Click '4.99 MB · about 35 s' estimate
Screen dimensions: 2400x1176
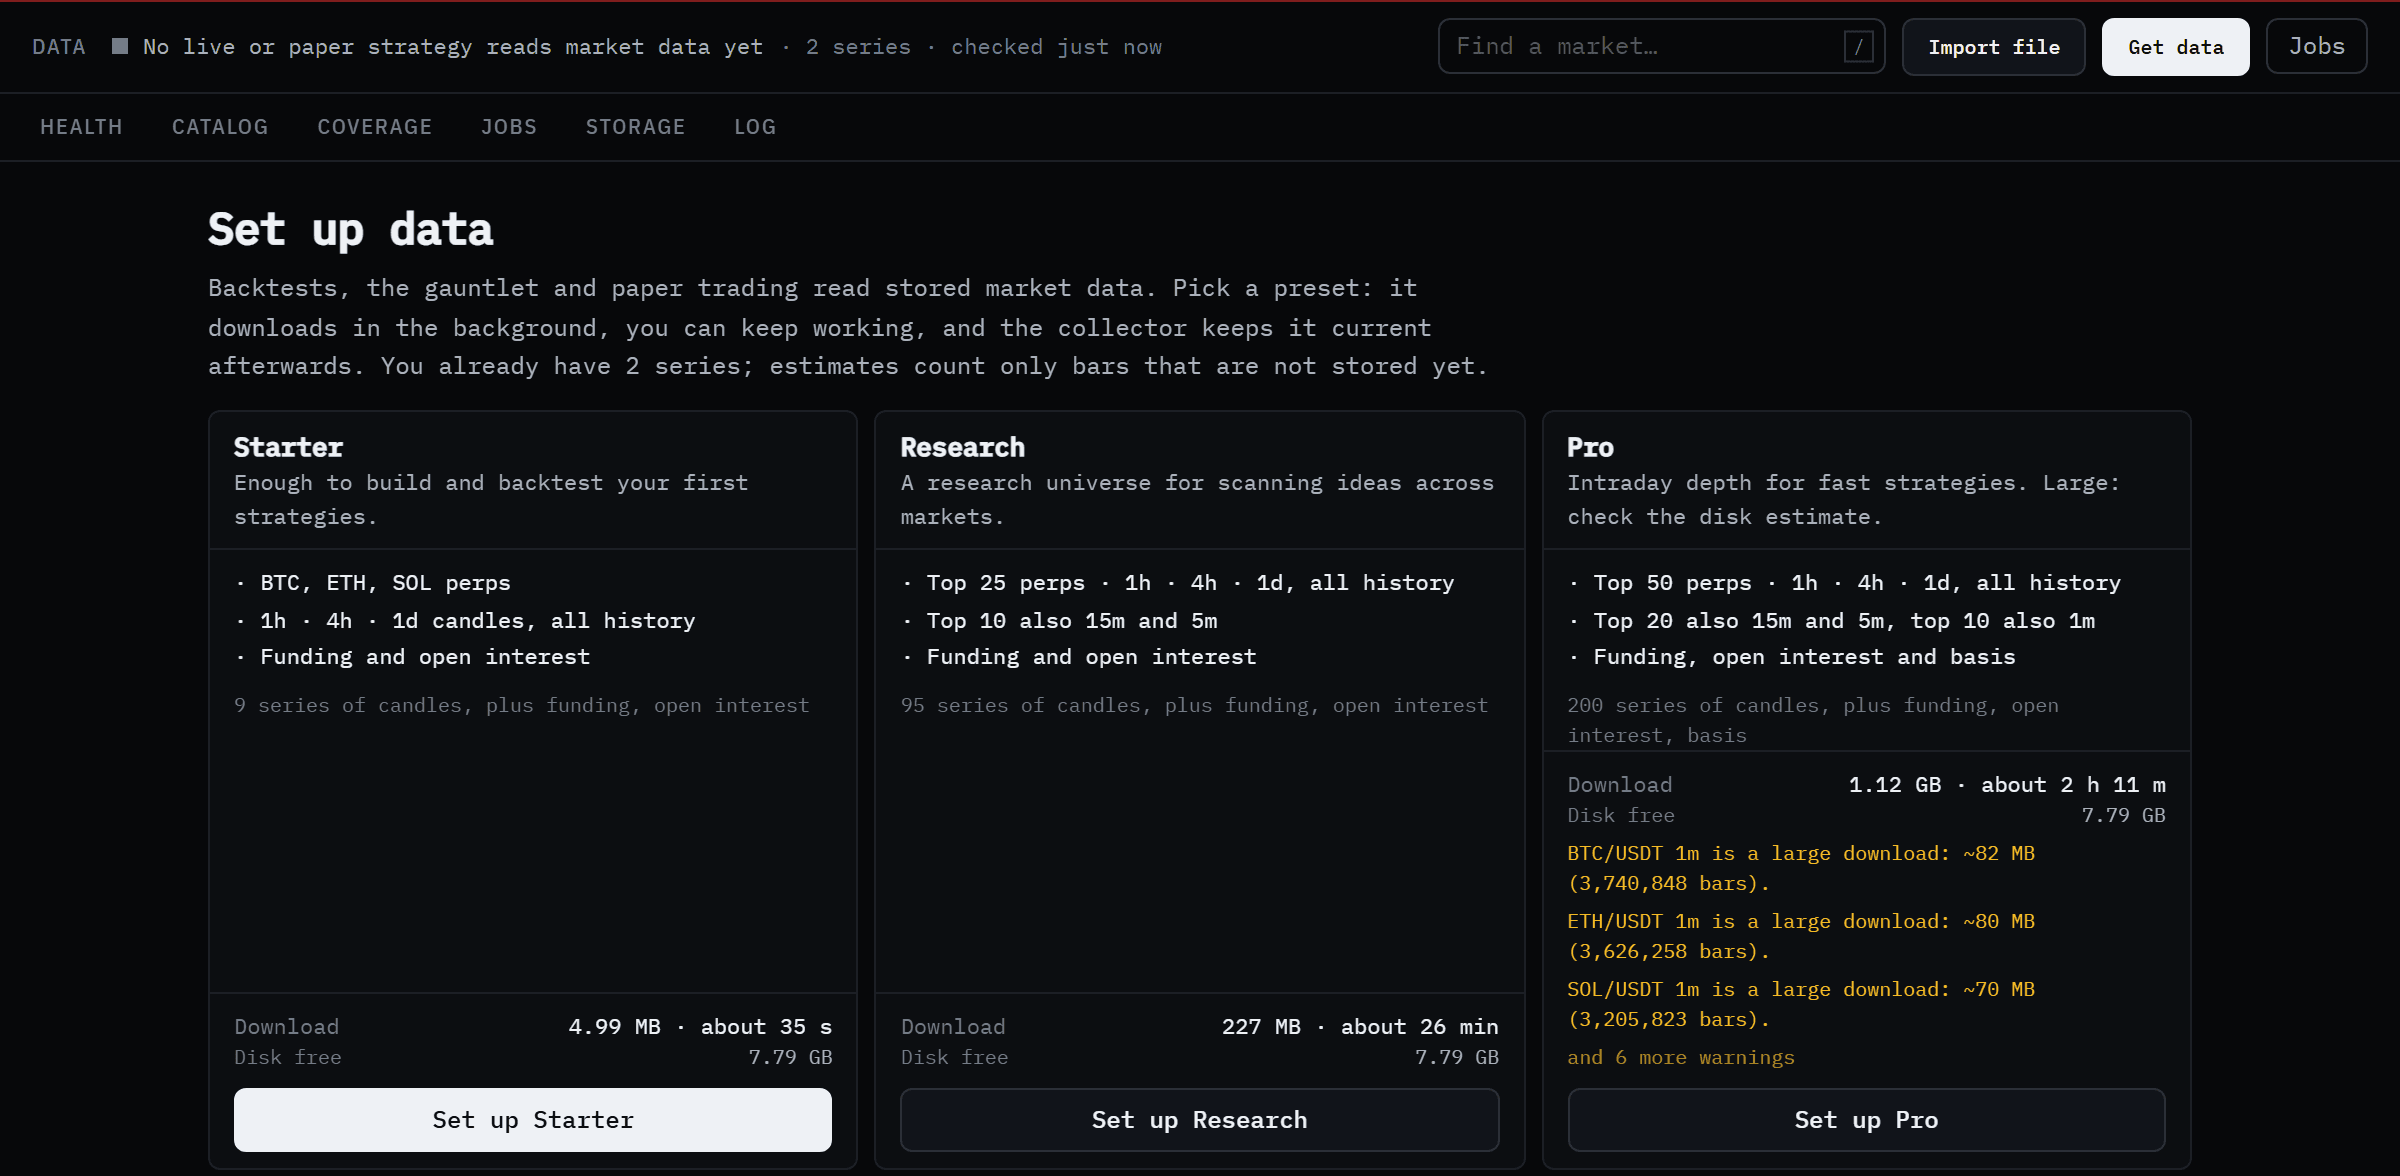[x=700, y=1027]
